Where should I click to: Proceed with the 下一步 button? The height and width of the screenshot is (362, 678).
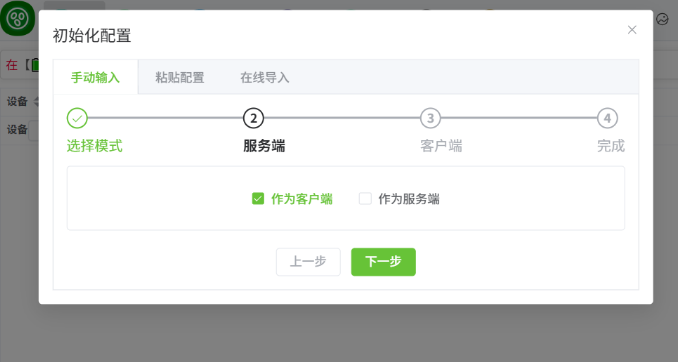(x=383, y=262)
